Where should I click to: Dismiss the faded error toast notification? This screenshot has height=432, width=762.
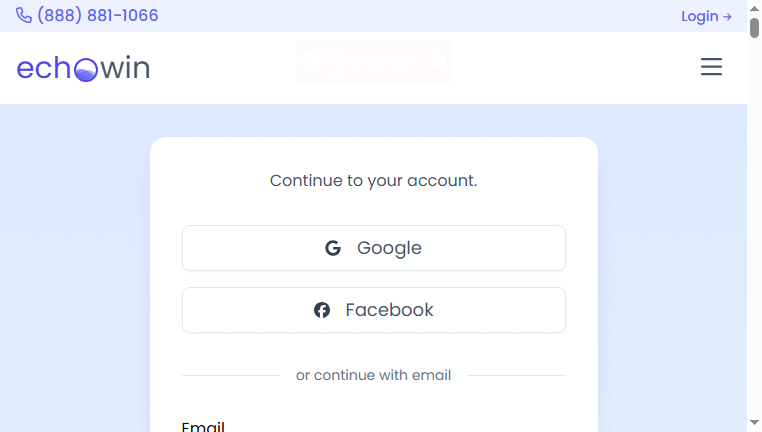point(438,62)
